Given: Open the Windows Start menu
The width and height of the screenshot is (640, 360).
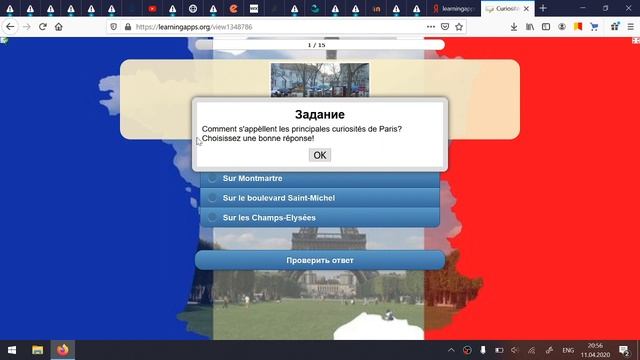Looking at the screenshot, I should pyautogui.click(x=12, y=350).
